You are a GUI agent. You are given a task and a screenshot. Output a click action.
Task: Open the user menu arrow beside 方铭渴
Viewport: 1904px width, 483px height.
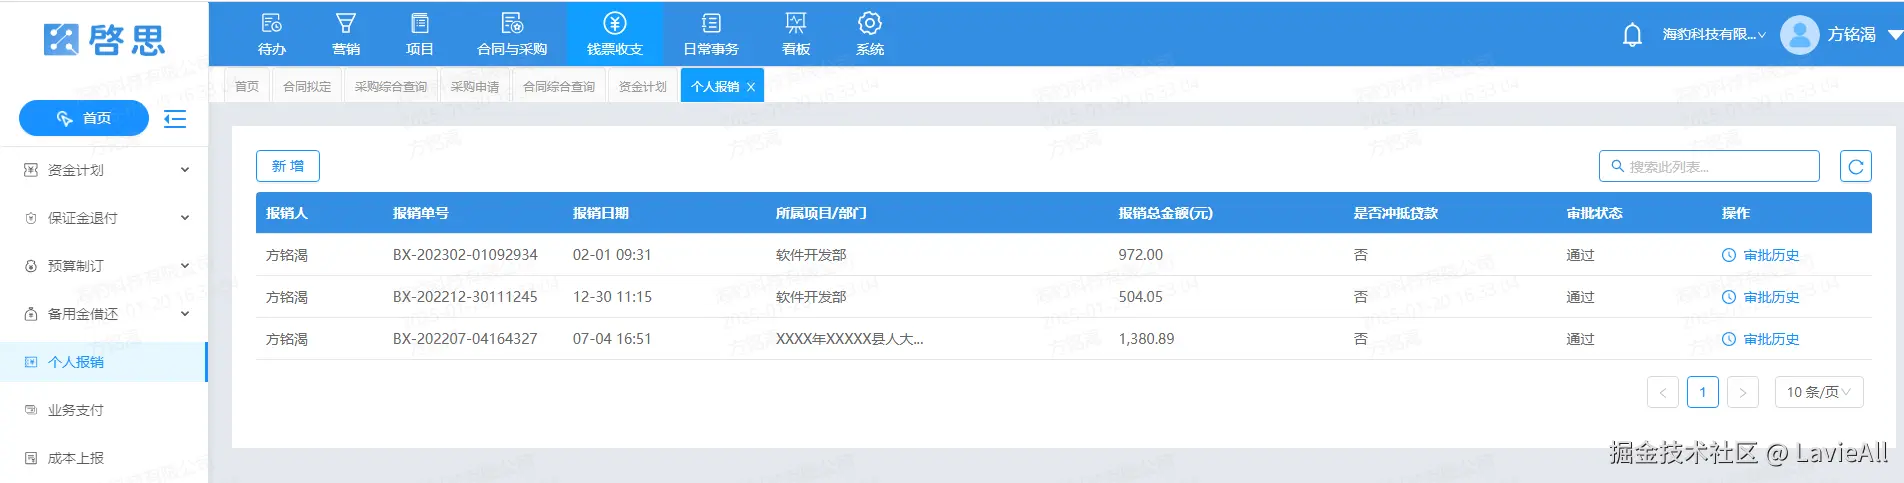pyautogui.click(x=1895, y=35)
